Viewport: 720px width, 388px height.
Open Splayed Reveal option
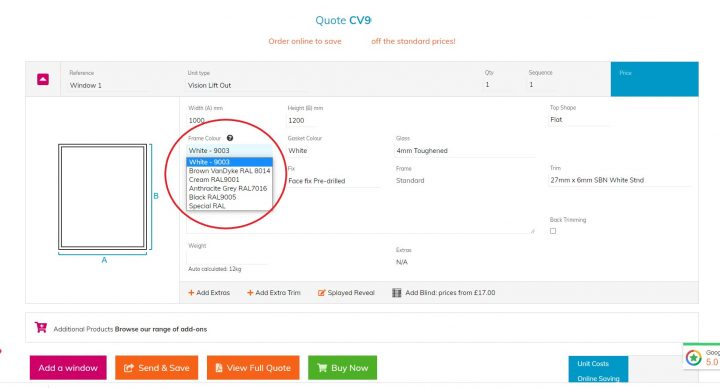pyautogui.click(x=346, y=292)
